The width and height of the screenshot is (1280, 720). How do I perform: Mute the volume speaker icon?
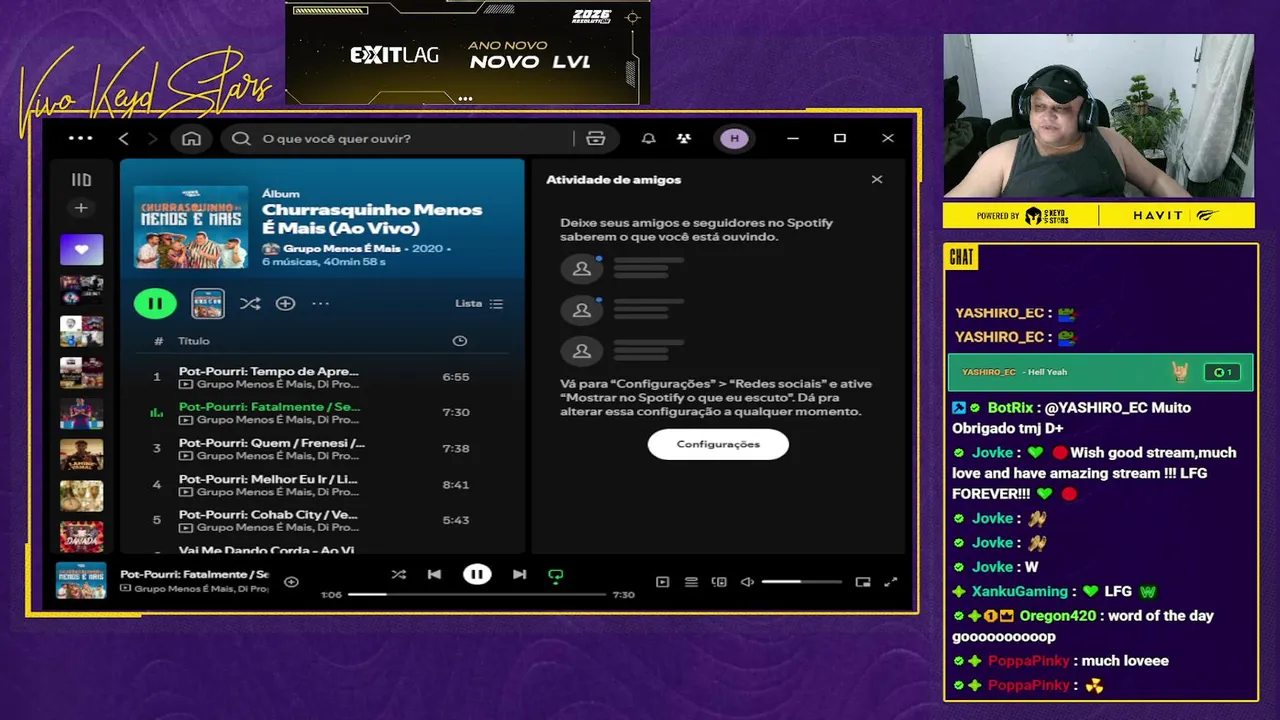(747, 582)
